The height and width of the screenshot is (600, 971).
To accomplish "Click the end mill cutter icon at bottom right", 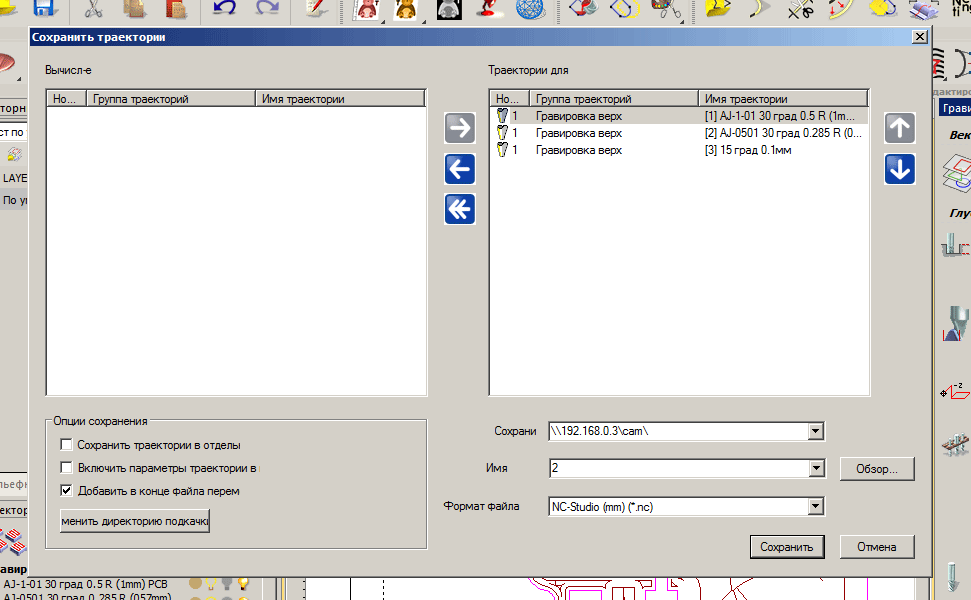I will point(953,577).
